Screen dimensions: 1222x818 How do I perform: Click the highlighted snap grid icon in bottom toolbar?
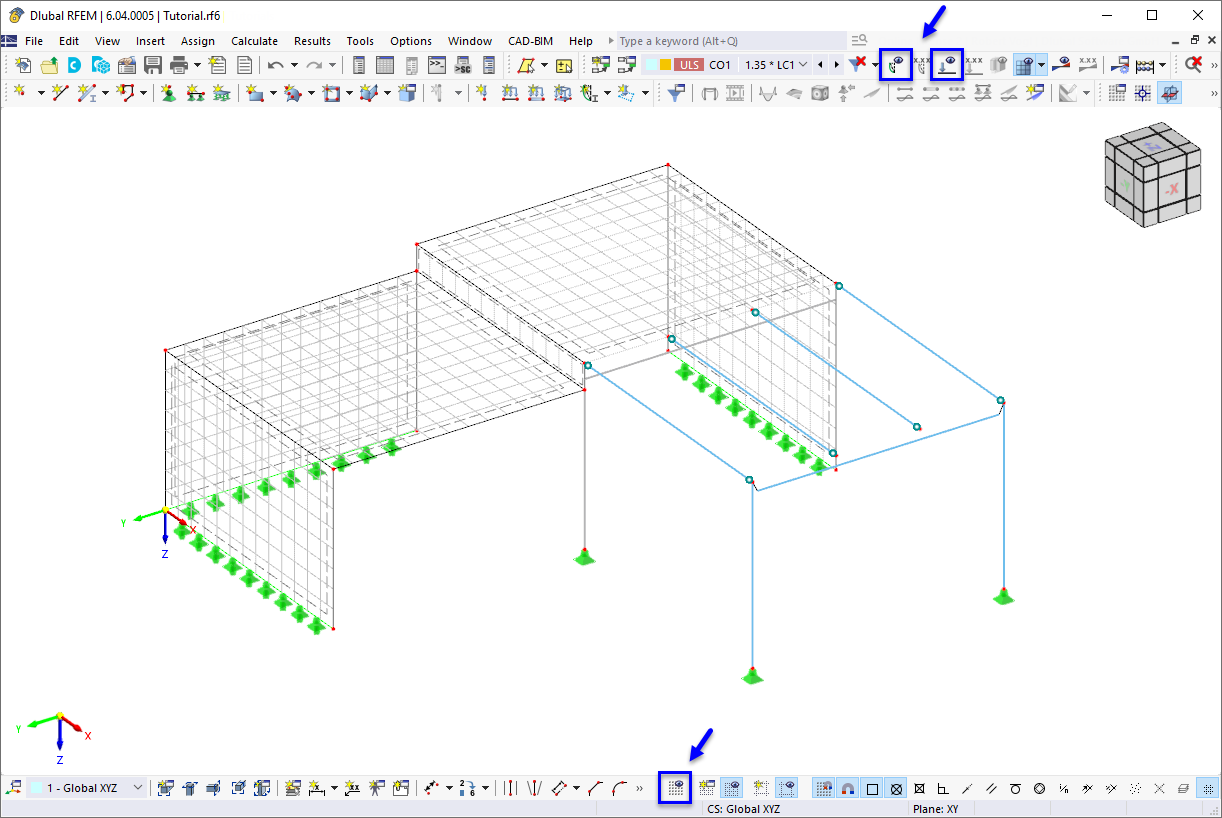[675, 788]
